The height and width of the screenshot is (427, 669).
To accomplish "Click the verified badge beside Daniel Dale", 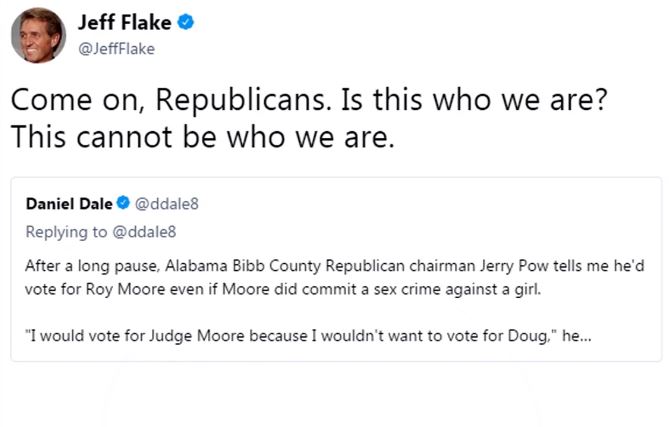I will 122,204.
